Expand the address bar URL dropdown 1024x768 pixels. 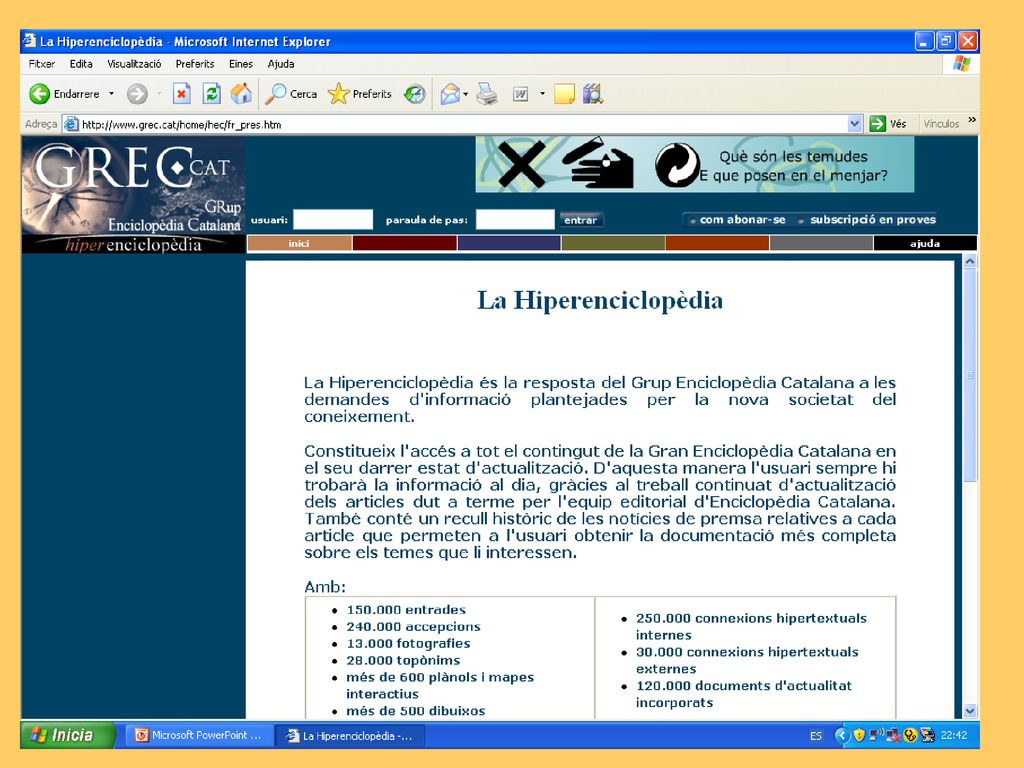pyautogui.click(x=854, y=123)
